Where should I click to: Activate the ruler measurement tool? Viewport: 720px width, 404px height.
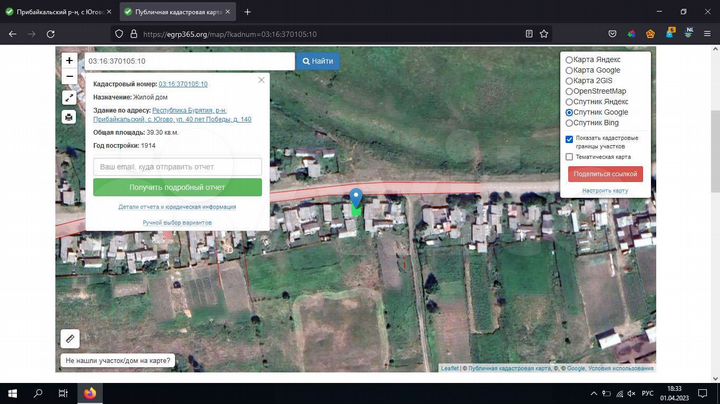tap(70, 339)
